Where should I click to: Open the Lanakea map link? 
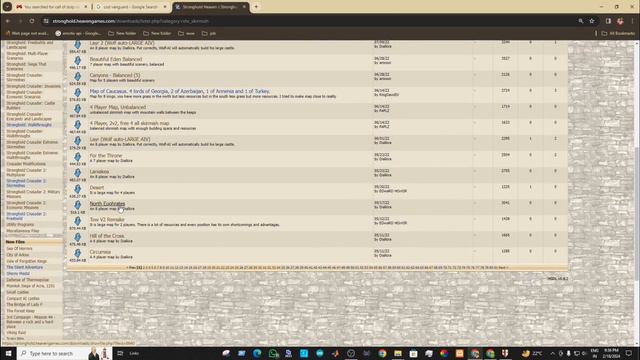click(x=99, y=171)
